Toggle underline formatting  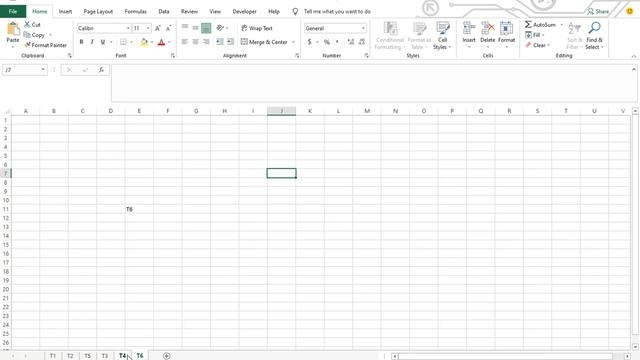pyautogui.click(x=102, y=42)
